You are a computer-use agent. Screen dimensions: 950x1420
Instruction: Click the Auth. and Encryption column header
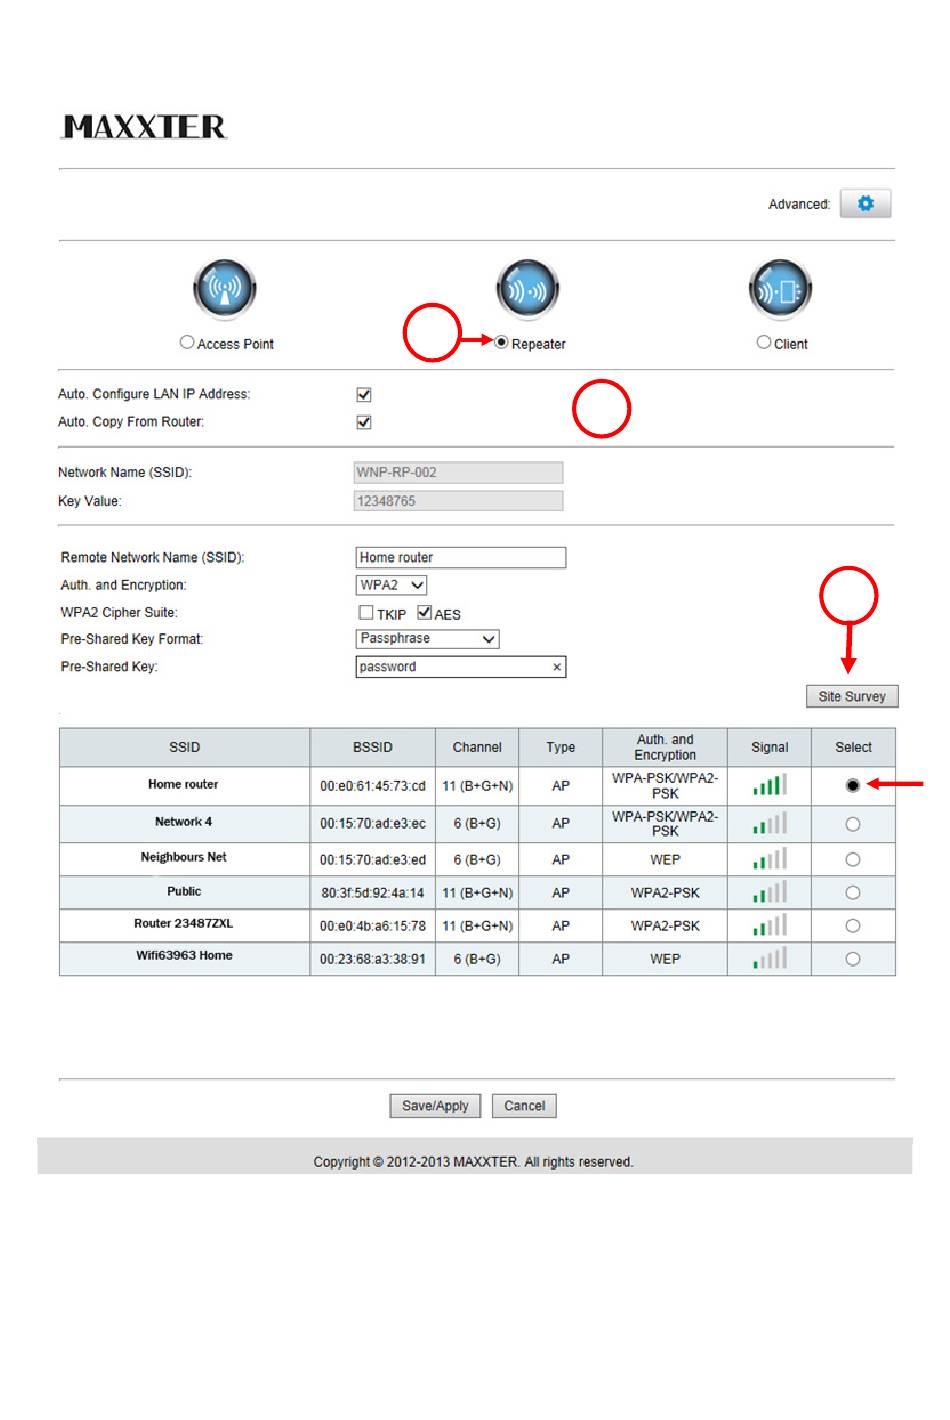665,747
